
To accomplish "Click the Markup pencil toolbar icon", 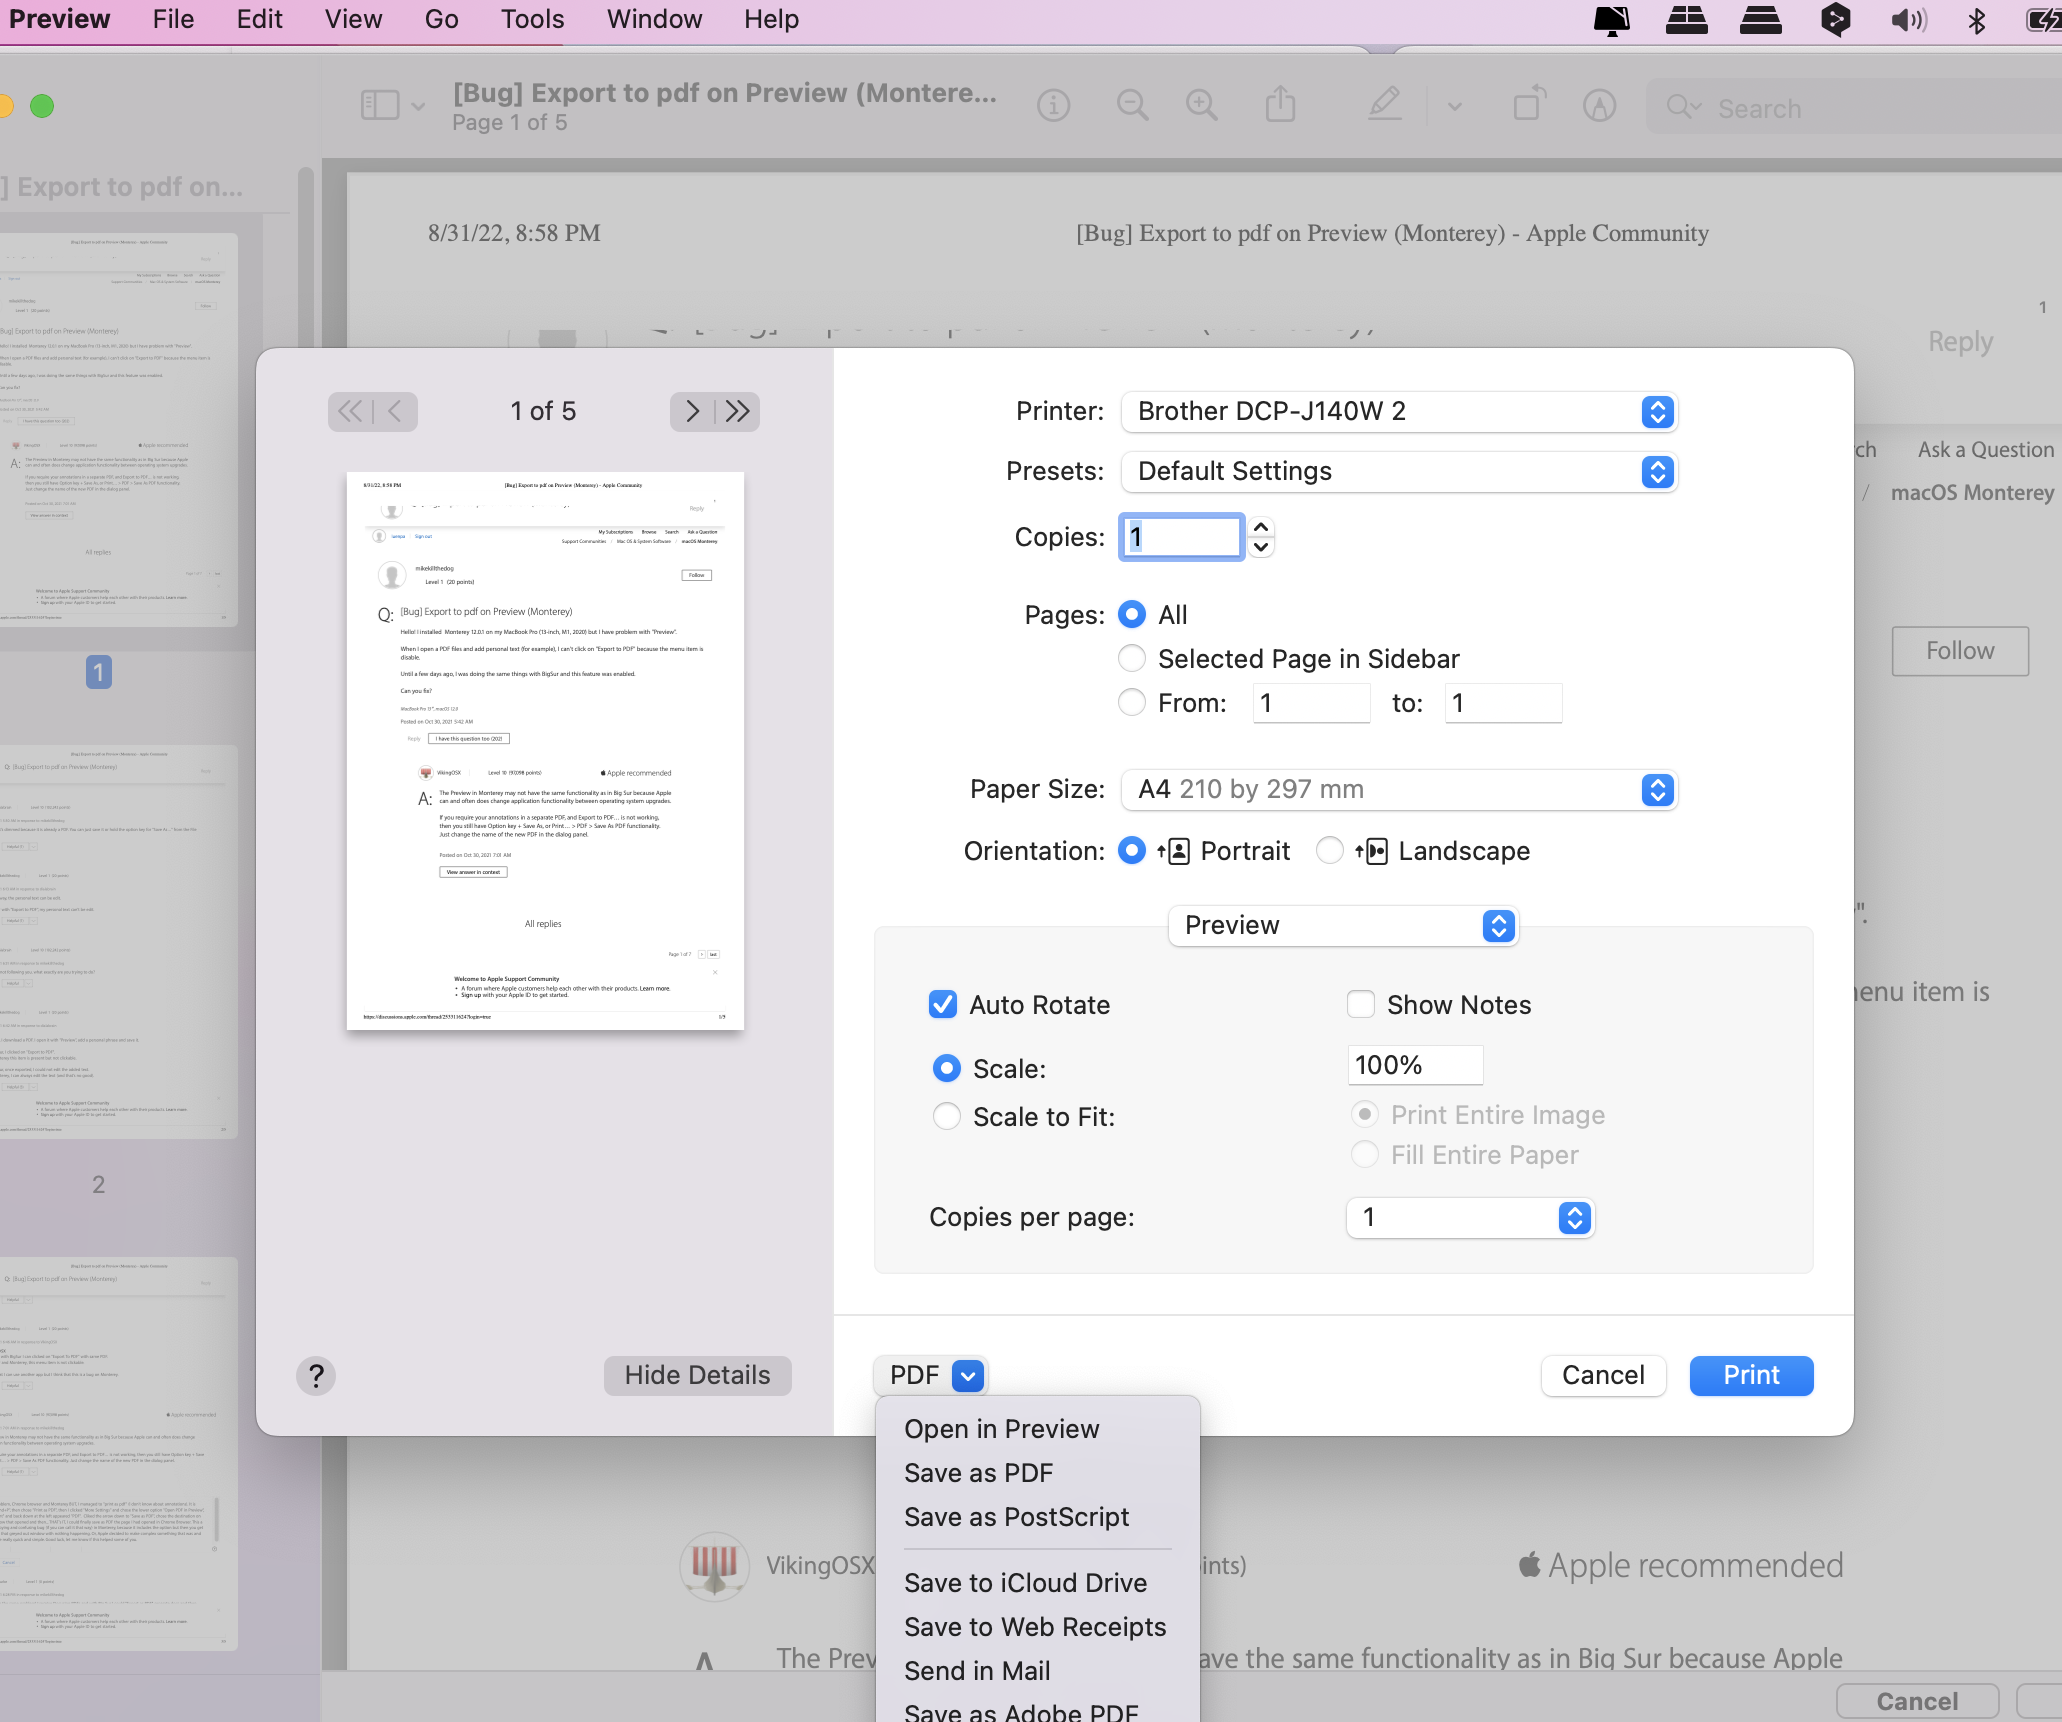I will 1385,105.
